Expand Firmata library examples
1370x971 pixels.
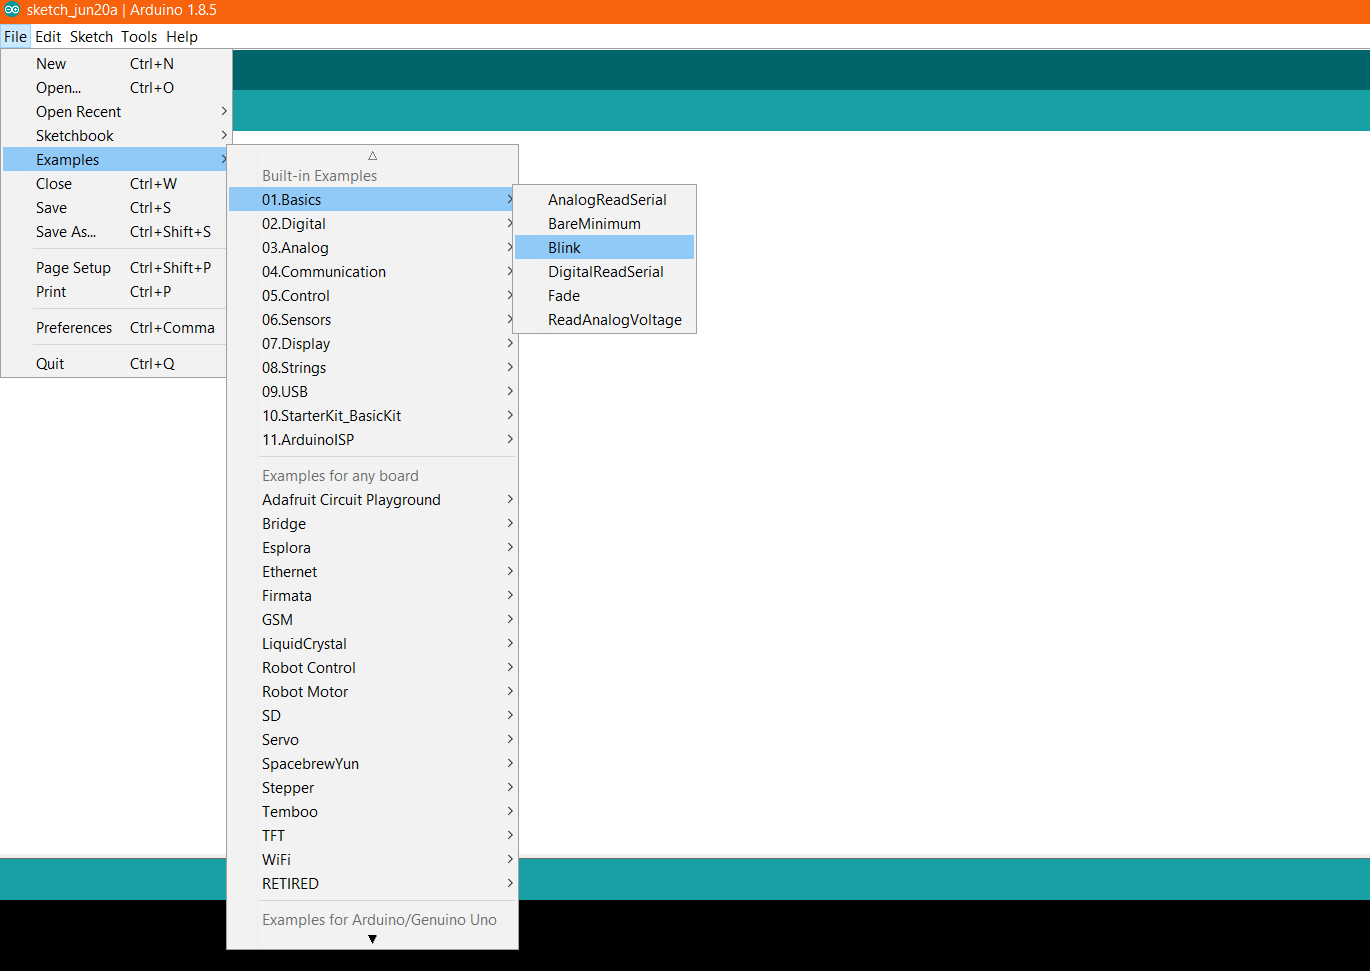(372, 596)
